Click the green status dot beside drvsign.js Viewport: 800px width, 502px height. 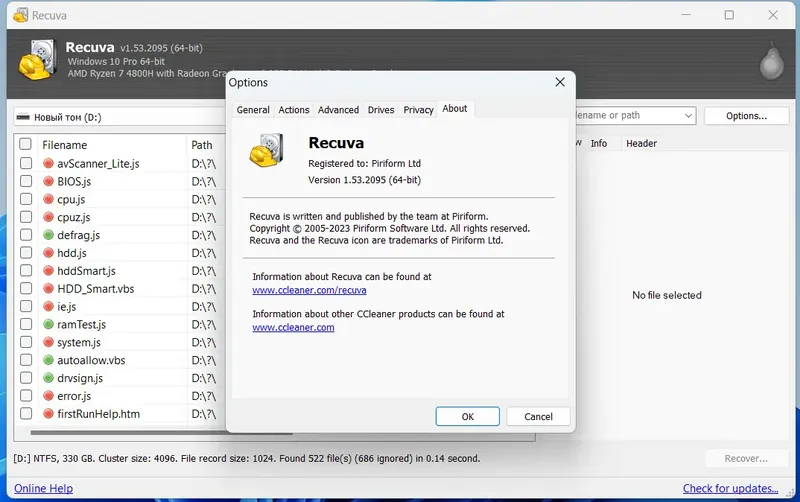48,378
